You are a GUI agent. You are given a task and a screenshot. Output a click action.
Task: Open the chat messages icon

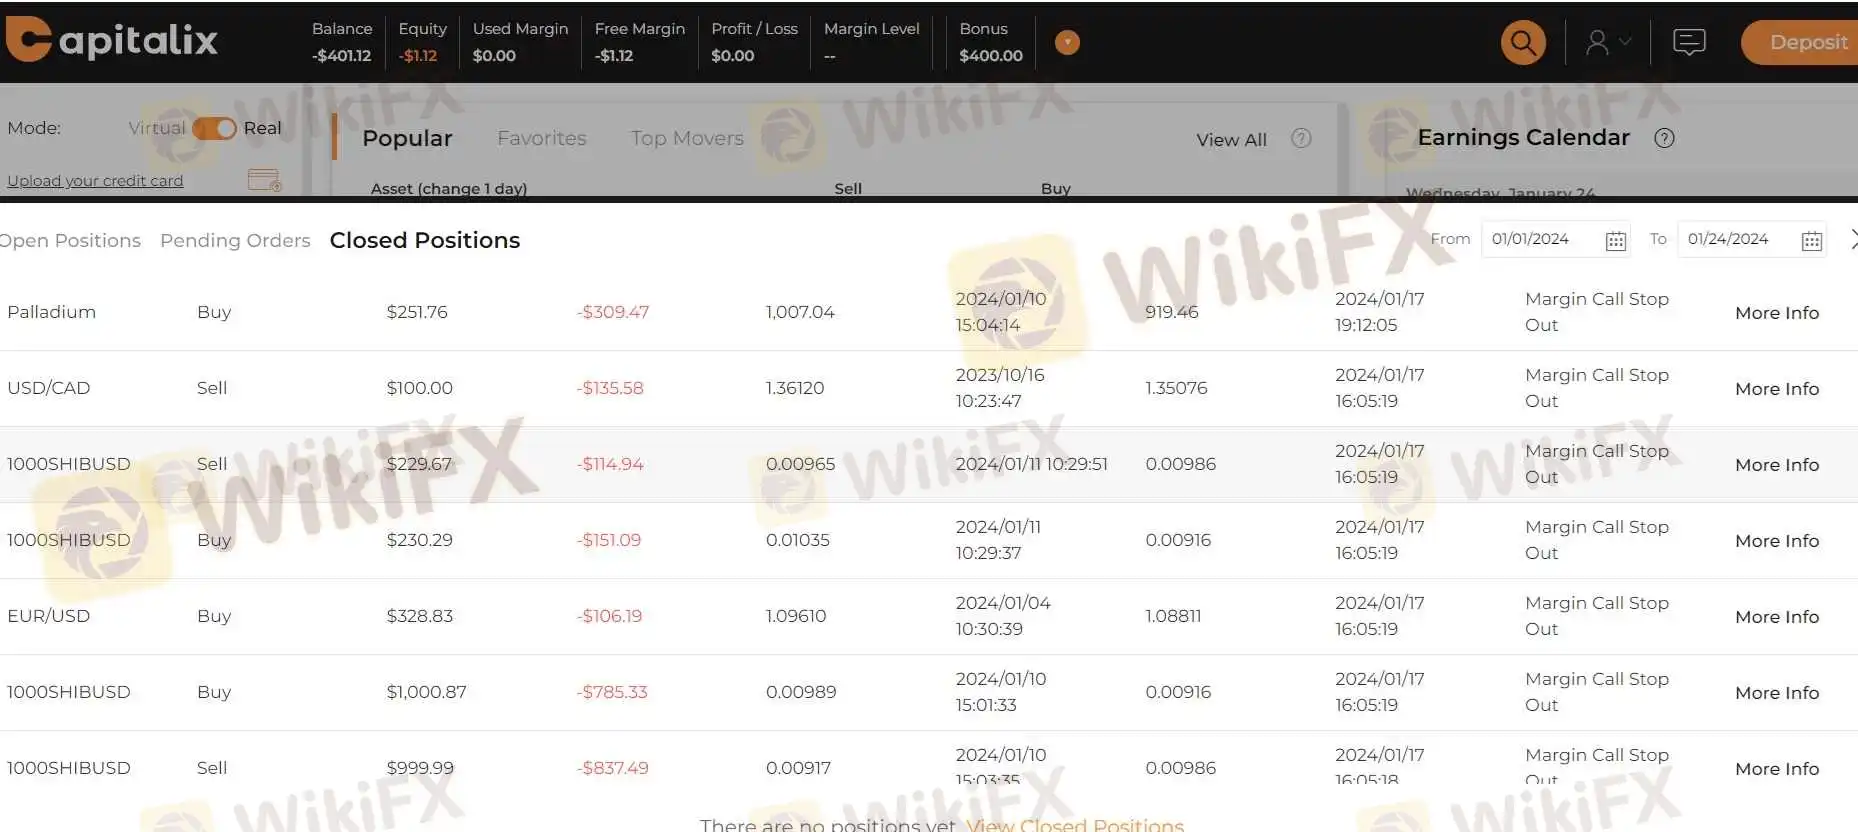1689,42
